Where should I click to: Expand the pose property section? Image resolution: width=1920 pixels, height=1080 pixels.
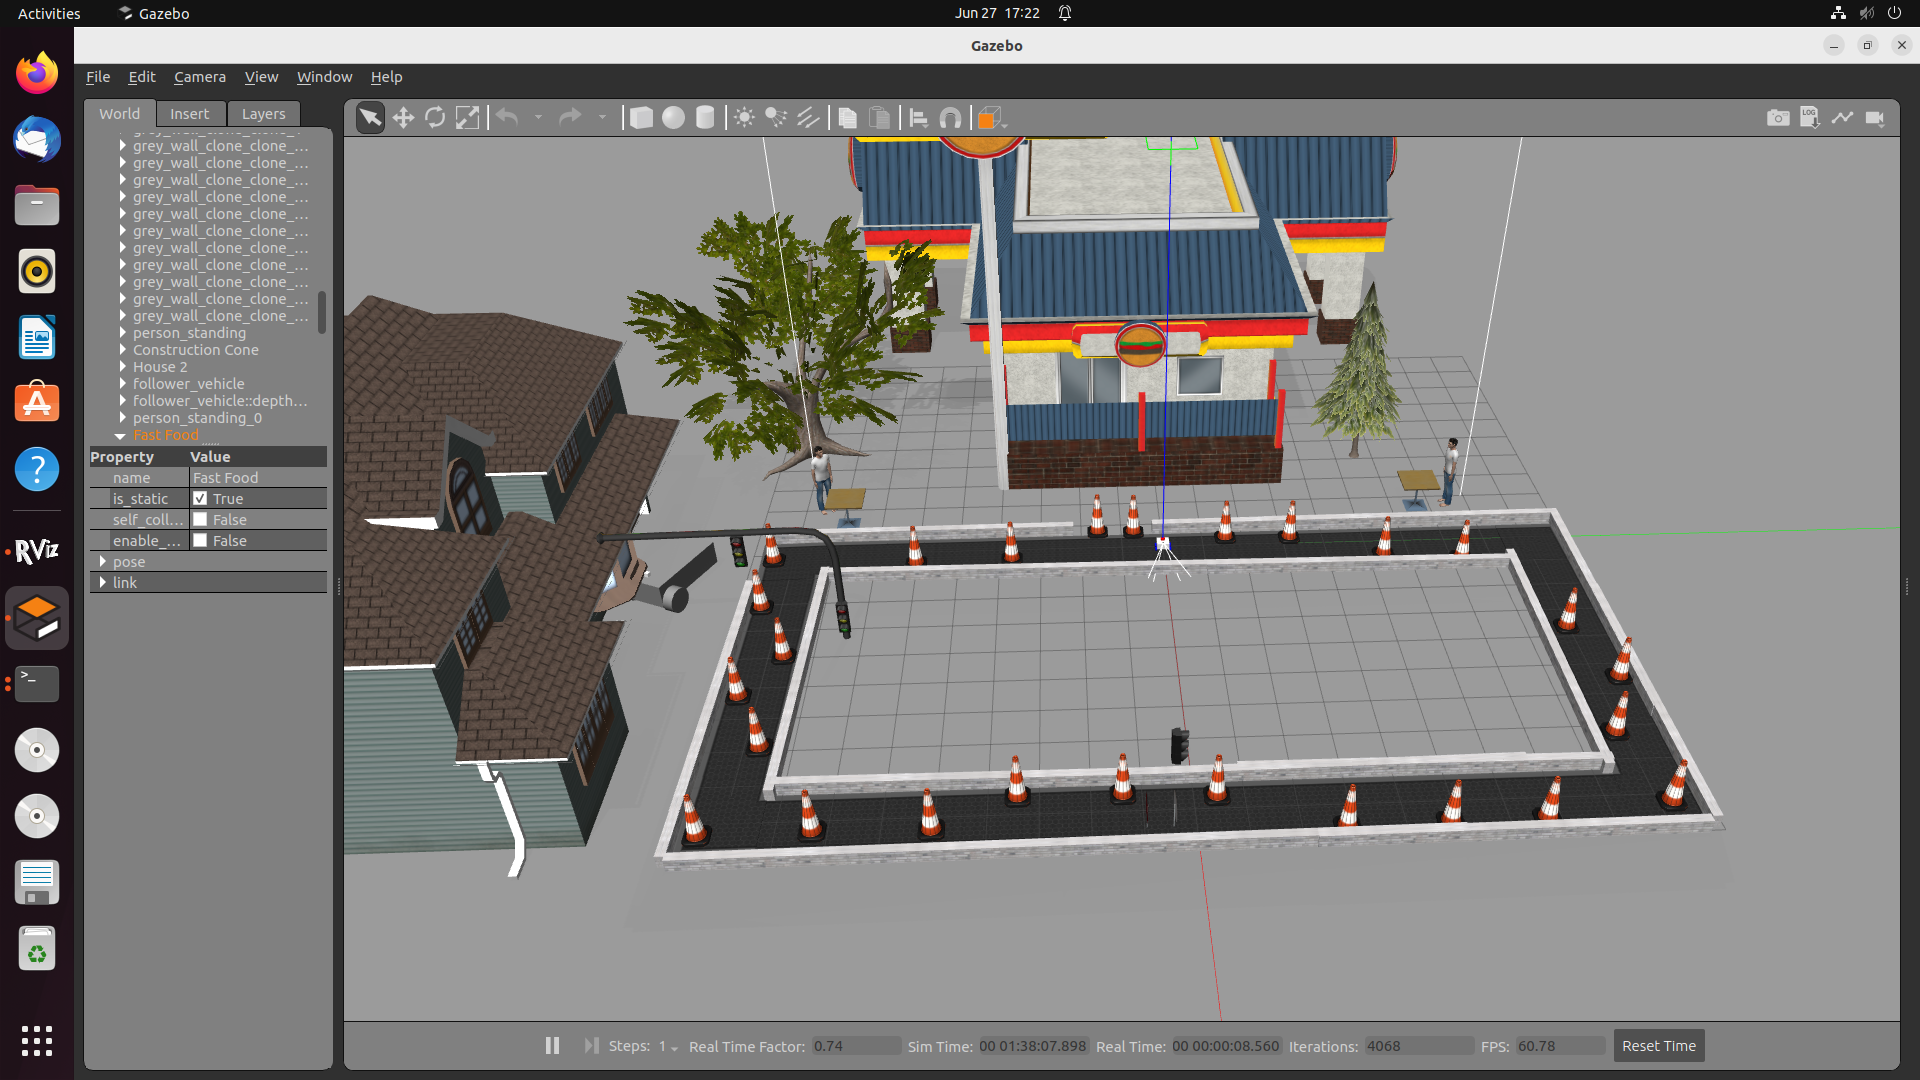click(104, 562)
